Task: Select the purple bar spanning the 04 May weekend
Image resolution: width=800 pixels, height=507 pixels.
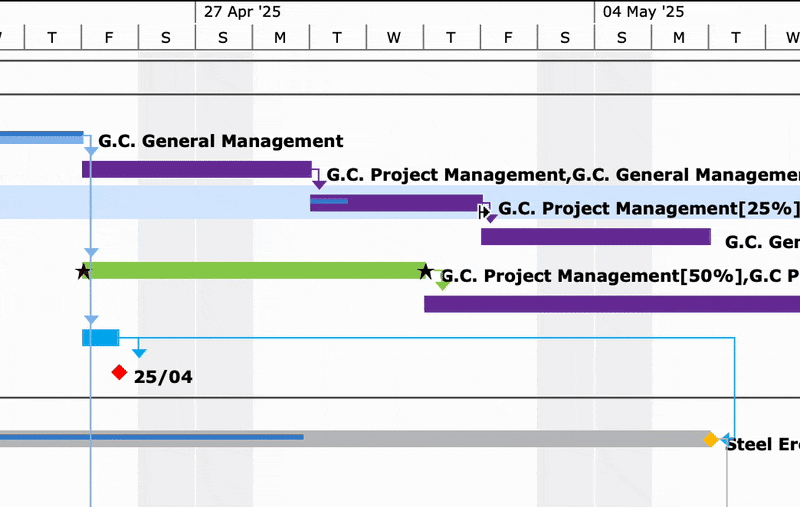Action: coord(596,237)
